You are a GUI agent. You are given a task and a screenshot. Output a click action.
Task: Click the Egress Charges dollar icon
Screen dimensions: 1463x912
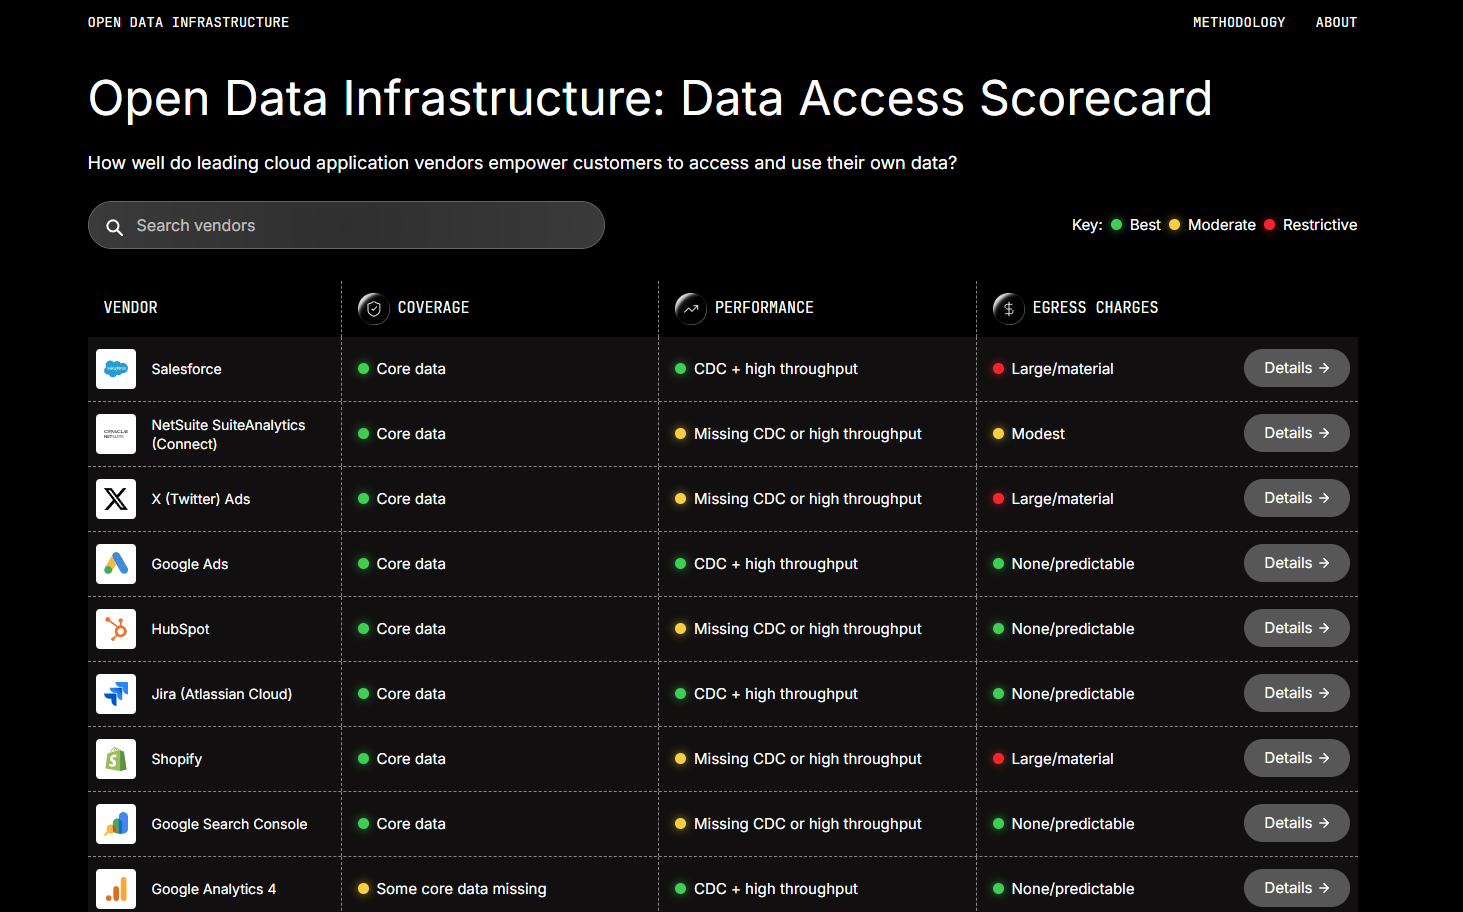pos(1008,308)
